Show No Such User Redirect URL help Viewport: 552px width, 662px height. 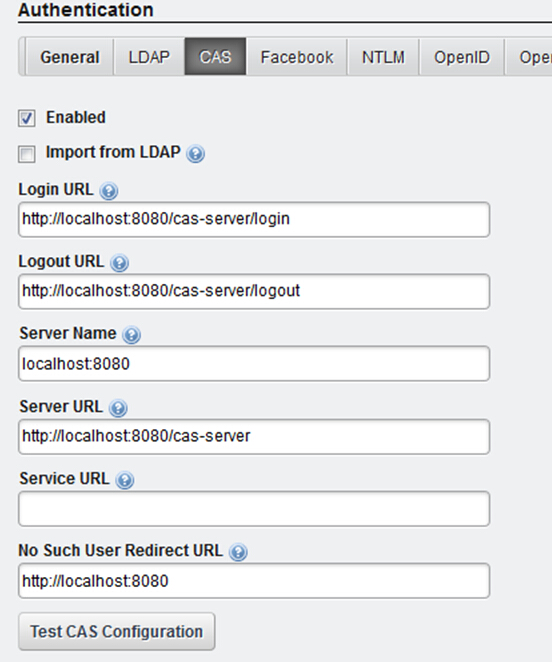pos(238,552)
